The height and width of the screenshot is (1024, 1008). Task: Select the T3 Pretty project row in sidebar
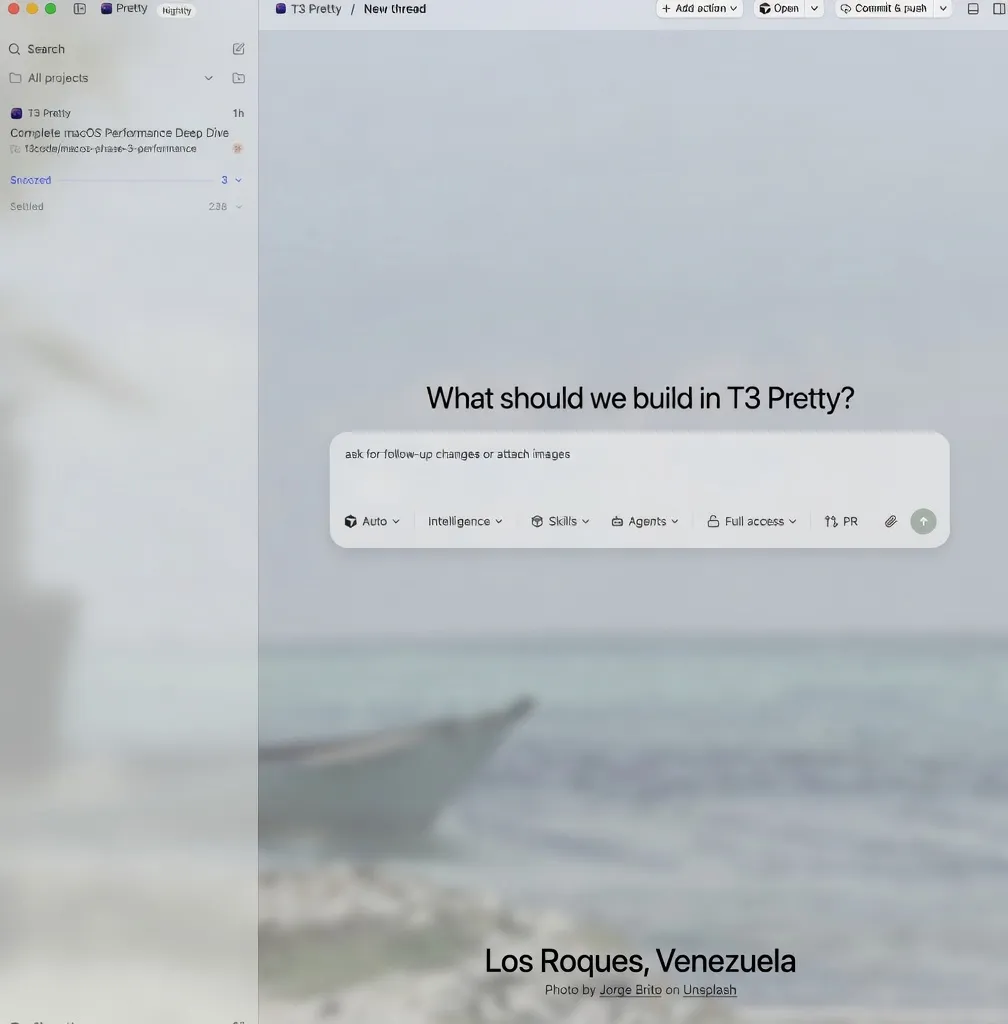[127, 113]
